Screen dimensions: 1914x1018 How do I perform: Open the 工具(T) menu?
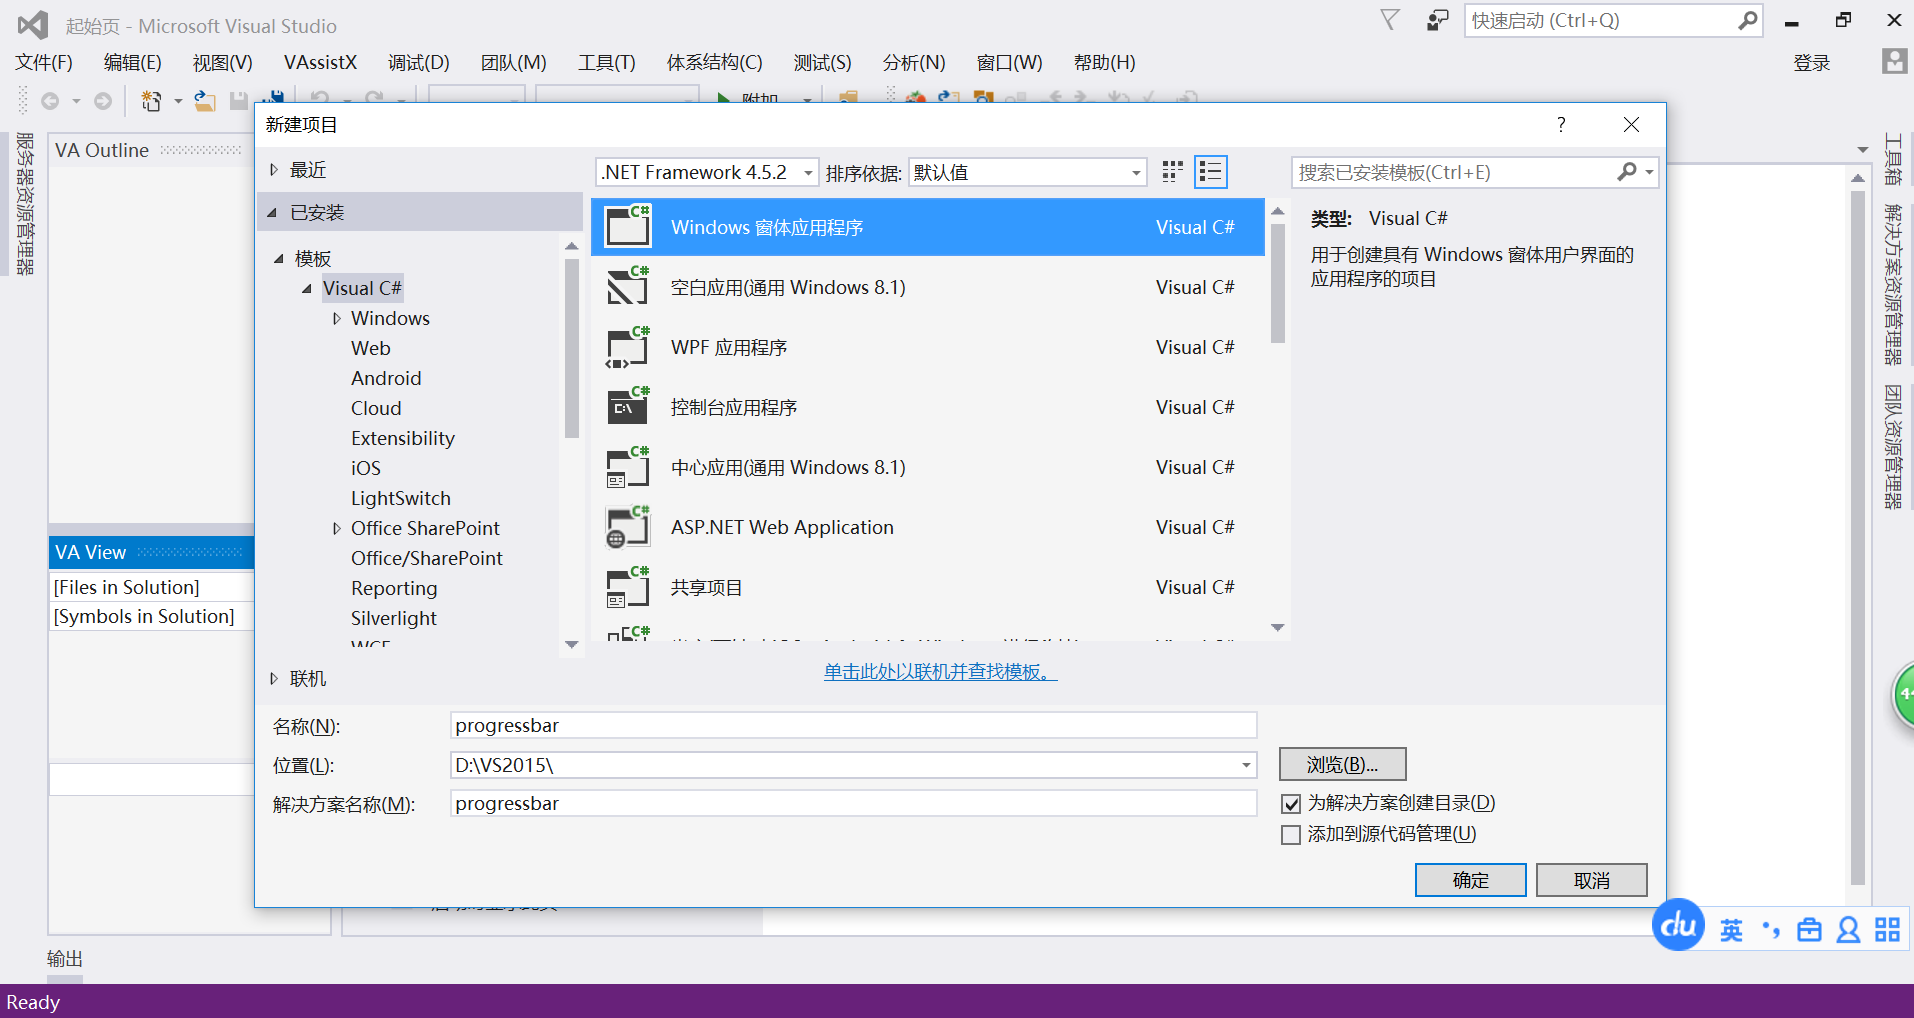click(607, 62)
